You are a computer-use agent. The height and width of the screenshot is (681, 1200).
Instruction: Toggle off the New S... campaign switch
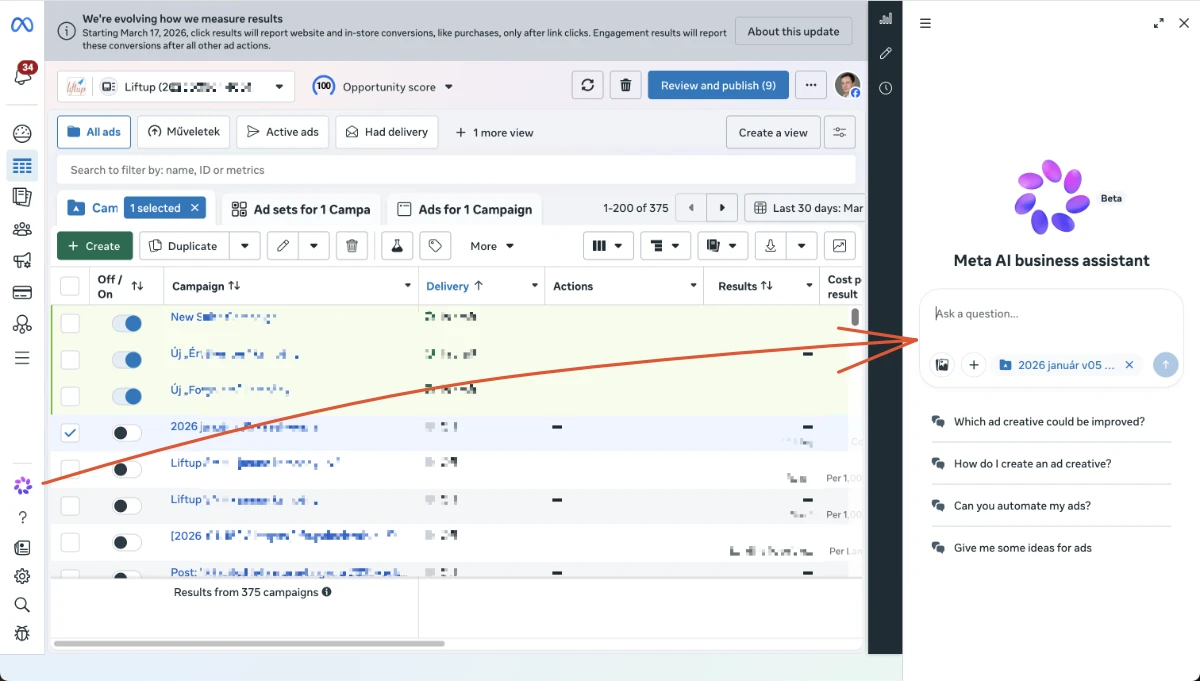pyautogui.click(x=126, y=323)
